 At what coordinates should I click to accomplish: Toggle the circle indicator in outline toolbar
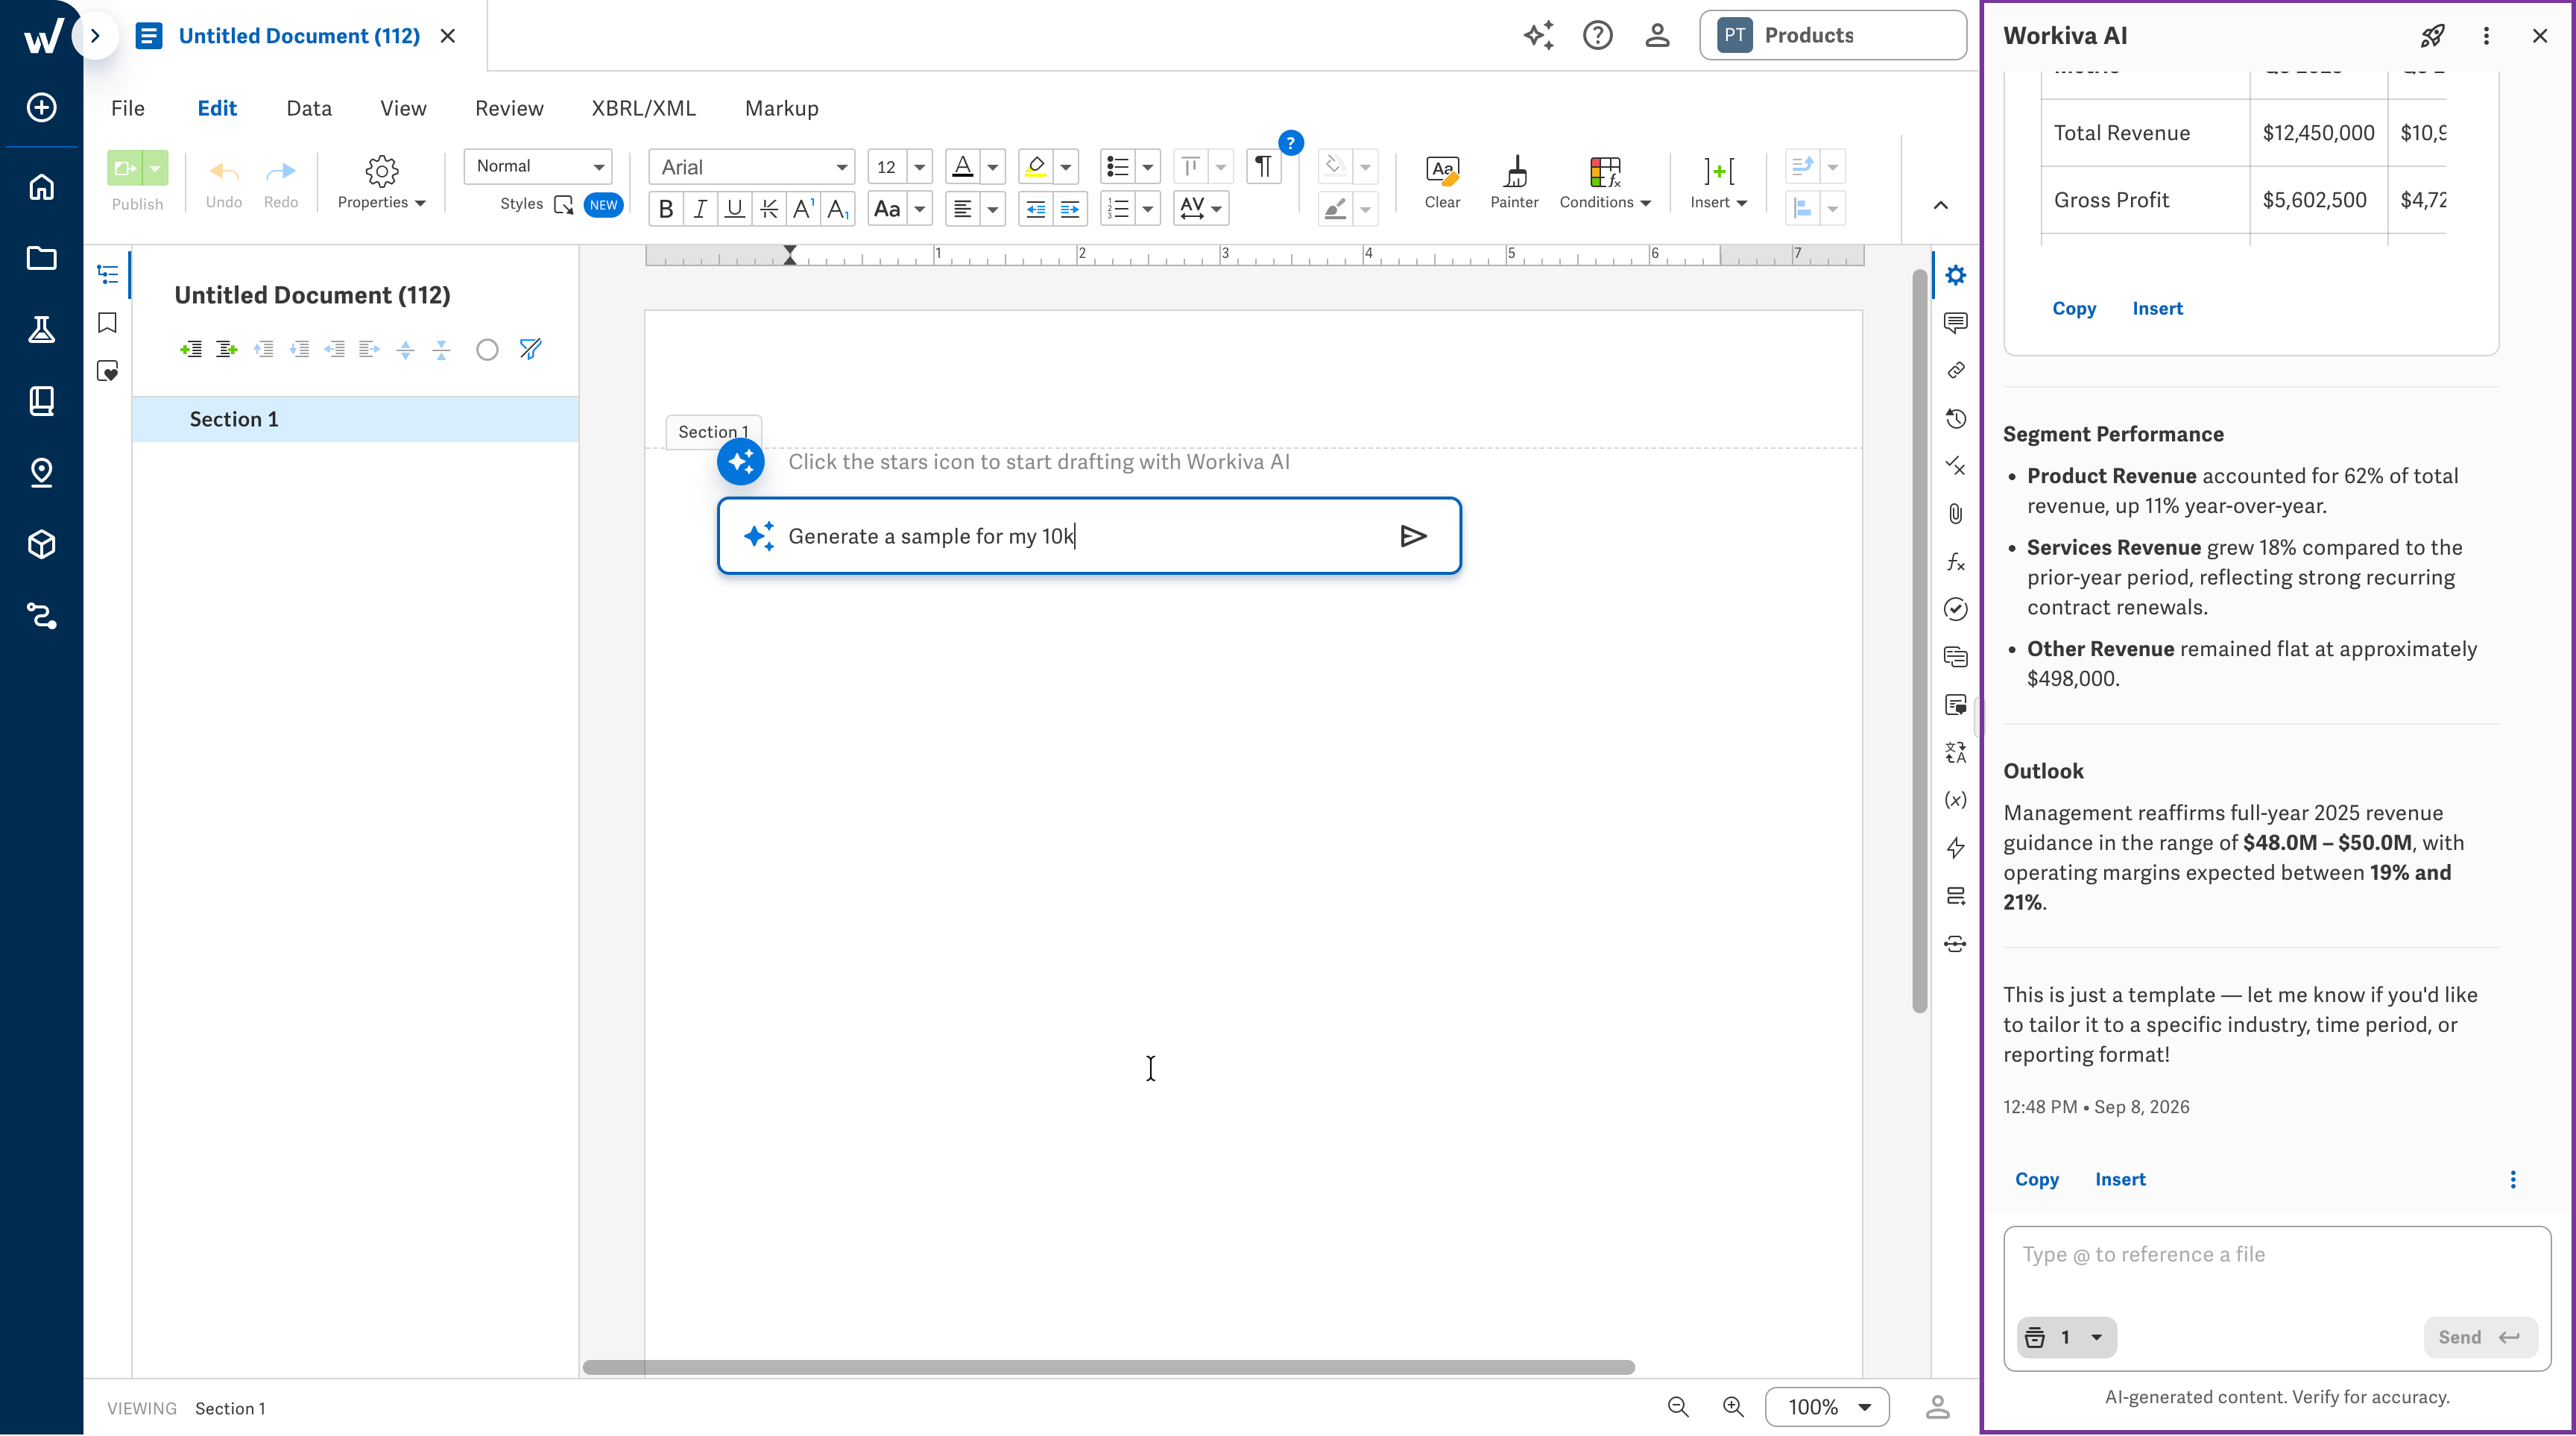tap(487, 349)
